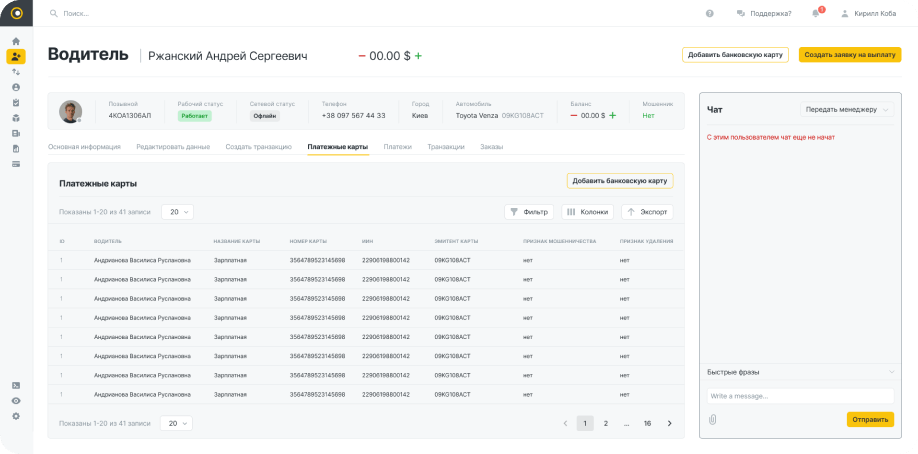Click the home icon in the sidebar
Viewport: 918px width, 454px height.
pyautogui.click(x=16, y=41)
